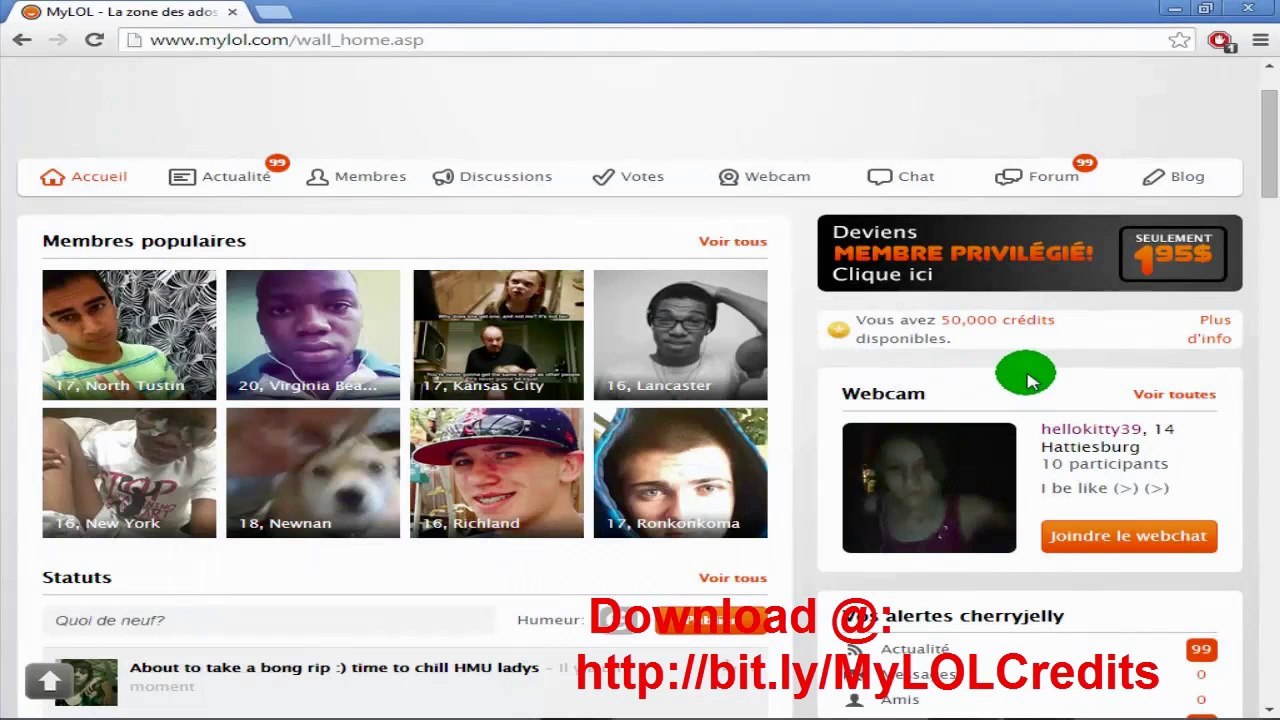The width and height of the screenshot is (1280, 720).
Task: Open hellokitty39's profile link
Action: [x=1091, y=429]
